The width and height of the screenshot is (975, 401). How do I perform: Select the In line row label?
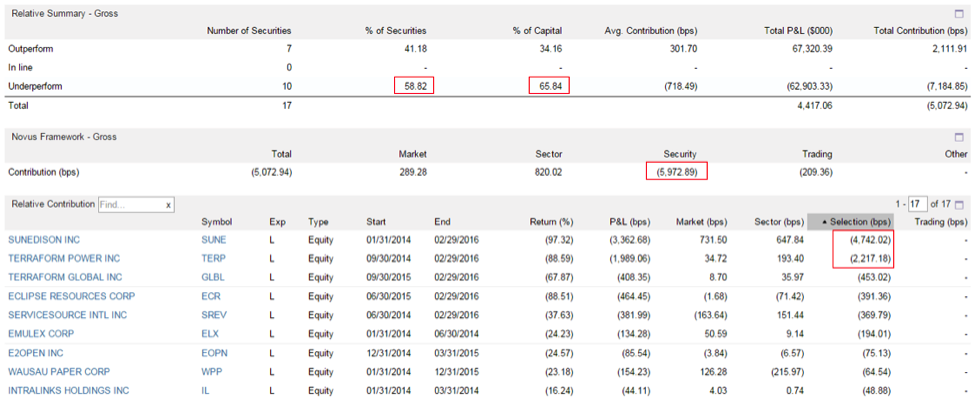coord(20,67)
